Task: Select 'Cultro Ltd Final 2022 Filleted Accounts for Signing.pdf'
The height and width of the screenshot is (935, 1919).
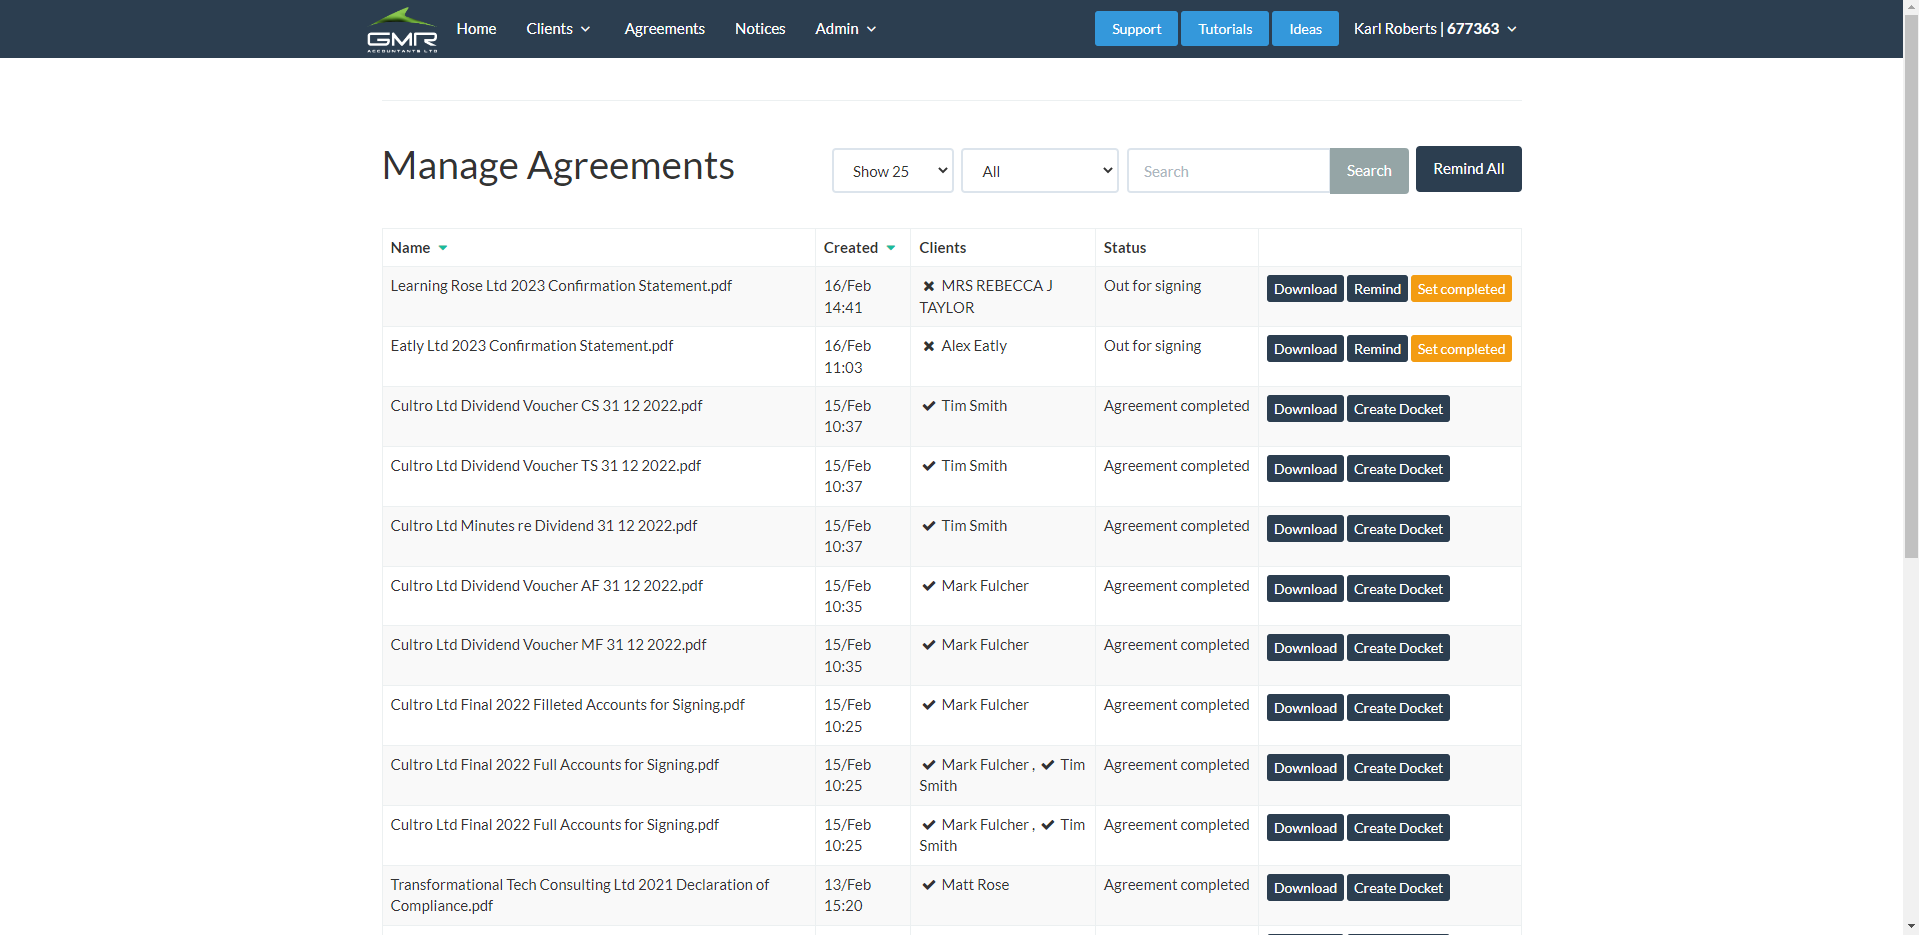Action: coord(568,705)
